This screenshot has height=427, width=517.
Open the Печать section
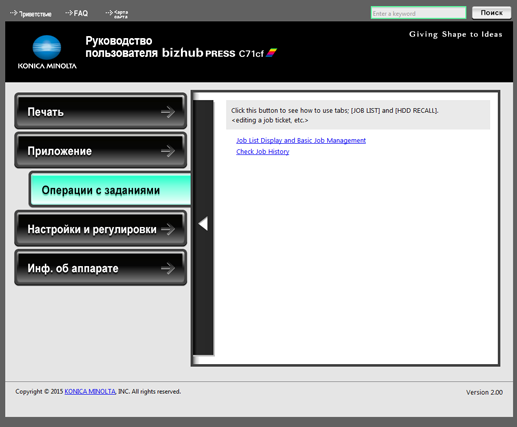pyautogui.click(x=101, y=111)
